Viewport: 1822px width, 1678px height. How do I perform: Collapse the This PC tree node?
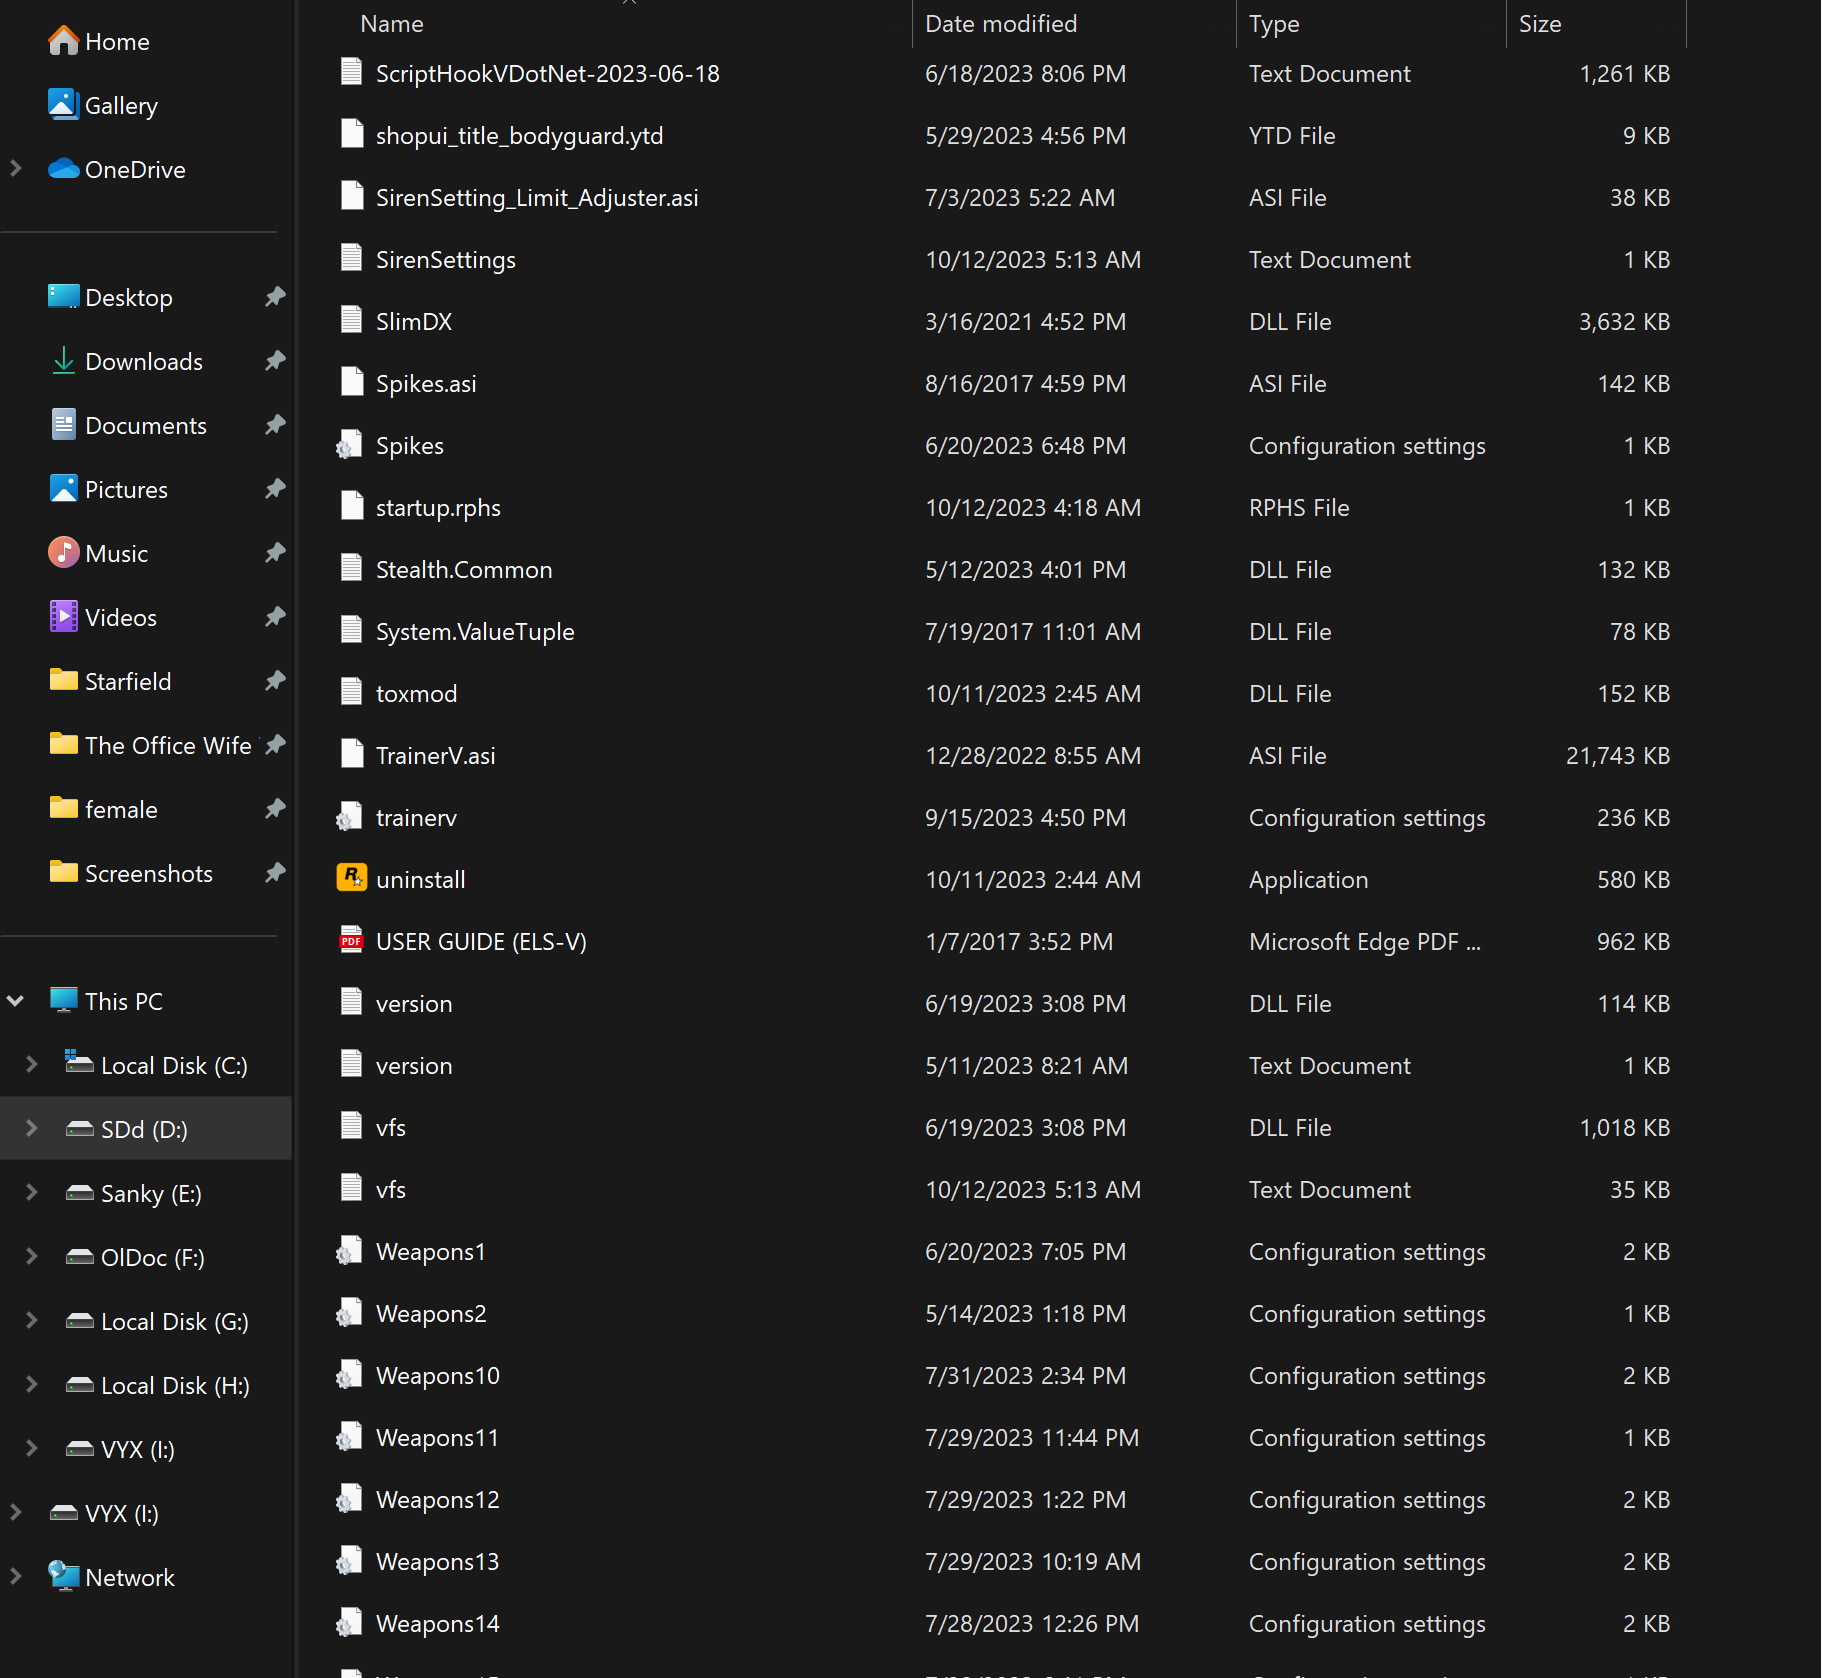click(x=16, y=1001)
